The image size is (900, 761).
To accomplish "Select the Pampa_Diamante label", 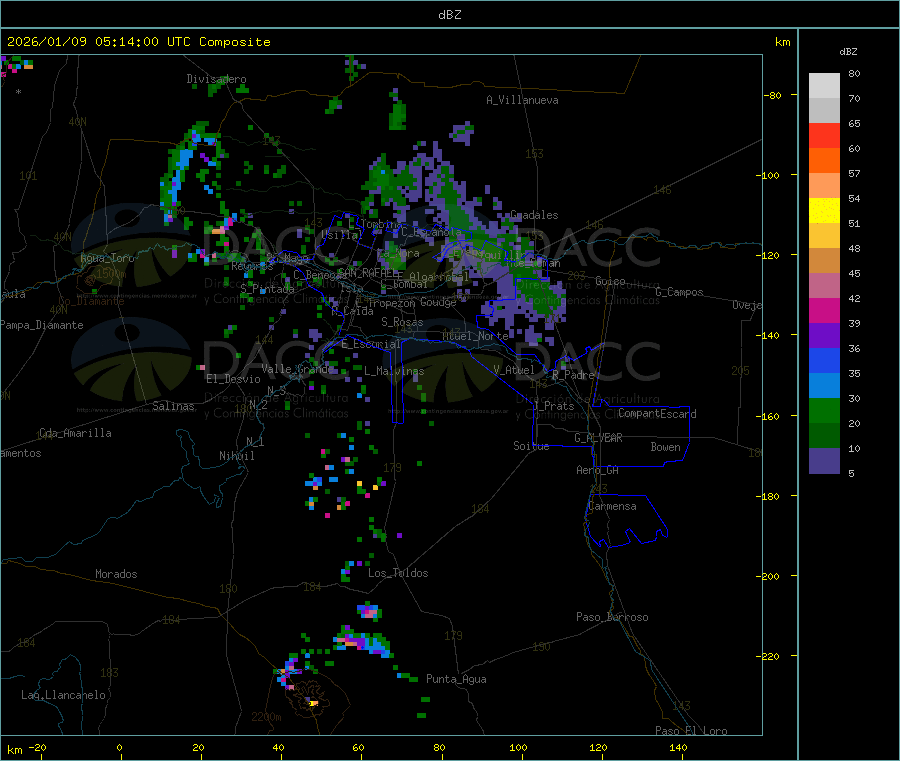I will 42,325.
